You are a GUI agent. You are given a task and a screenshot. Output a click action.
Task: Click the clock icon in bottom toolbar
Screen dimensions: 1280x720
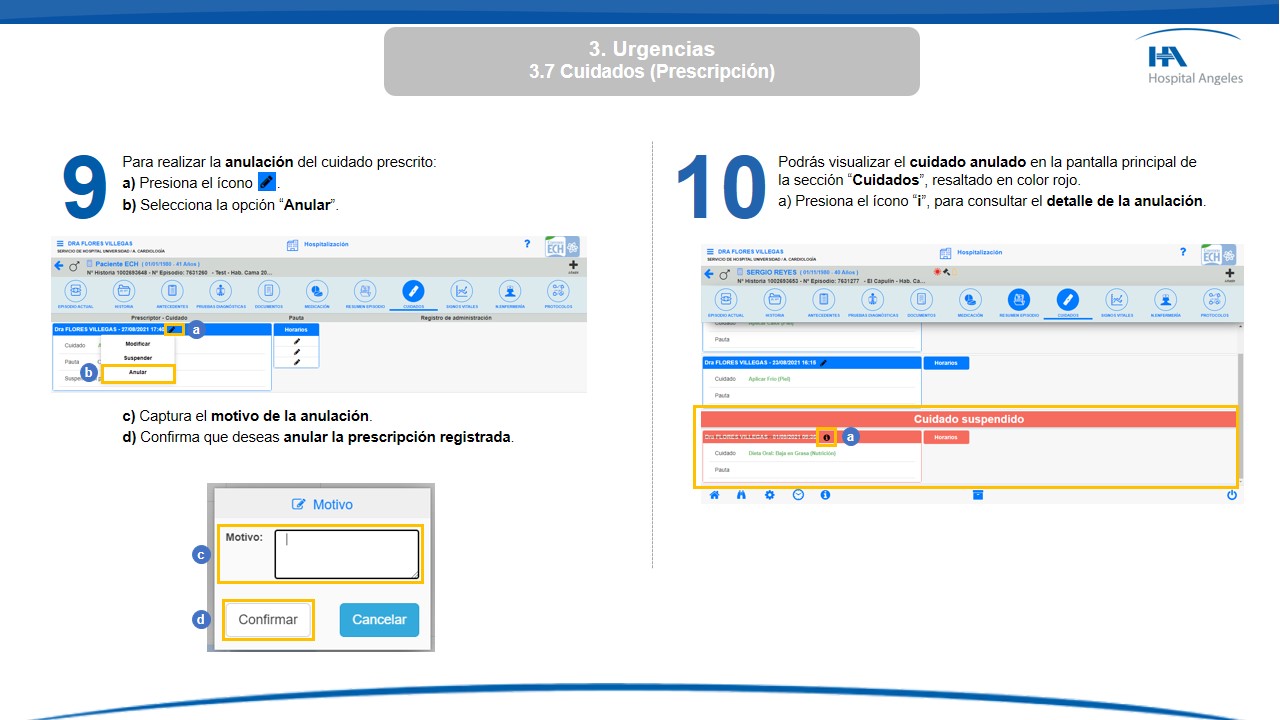[797, 495]
